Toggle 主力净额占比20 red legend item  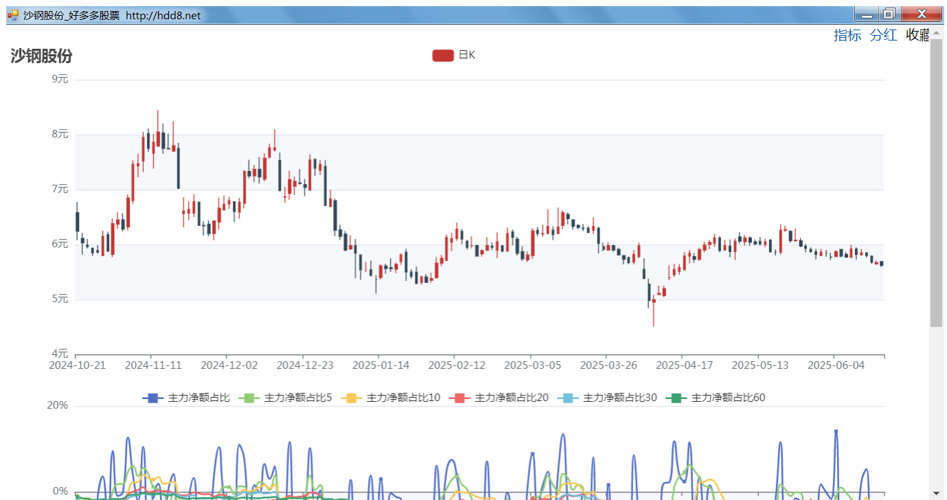(x=499, y=398)
